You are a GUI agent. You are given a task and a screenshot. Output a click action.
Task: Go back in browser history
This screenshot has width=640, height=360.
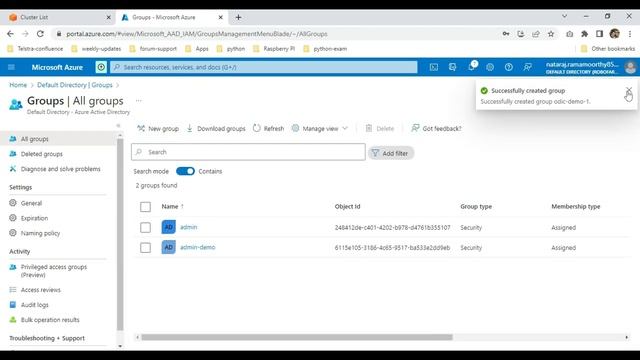tap(10, 34)
